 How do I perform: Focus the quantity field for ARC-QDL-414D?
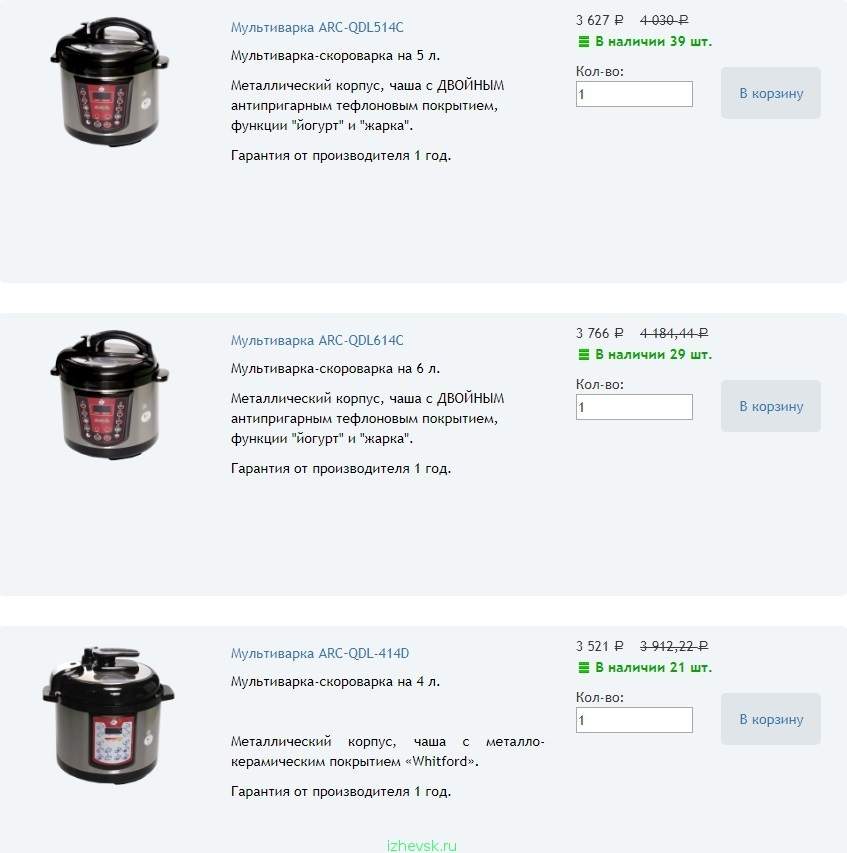[x=634, y=720]
